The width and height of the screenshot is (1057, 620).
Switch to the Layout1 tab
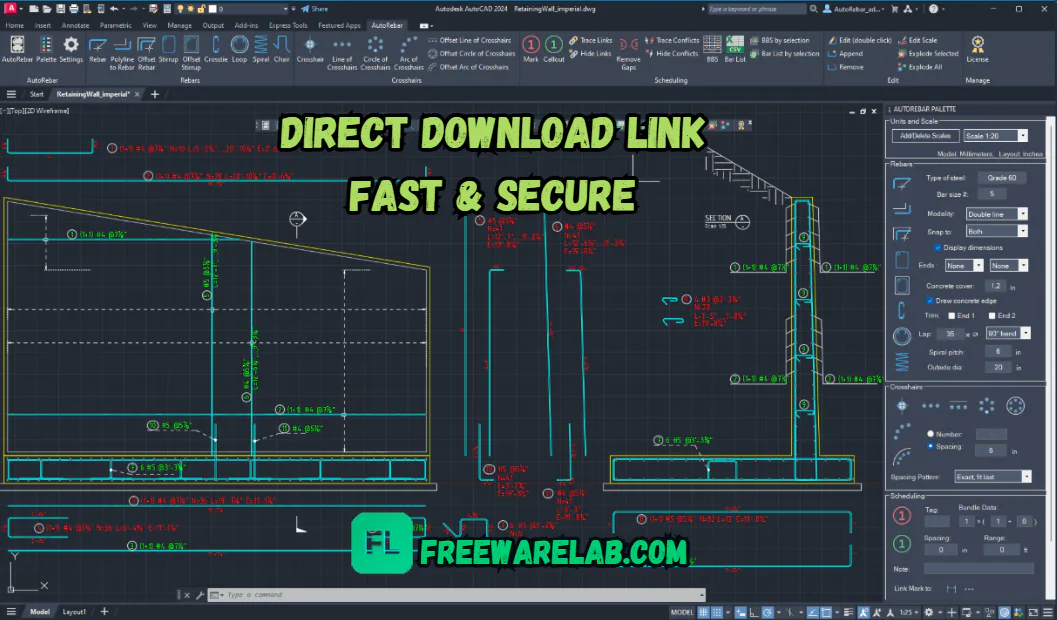74,612
